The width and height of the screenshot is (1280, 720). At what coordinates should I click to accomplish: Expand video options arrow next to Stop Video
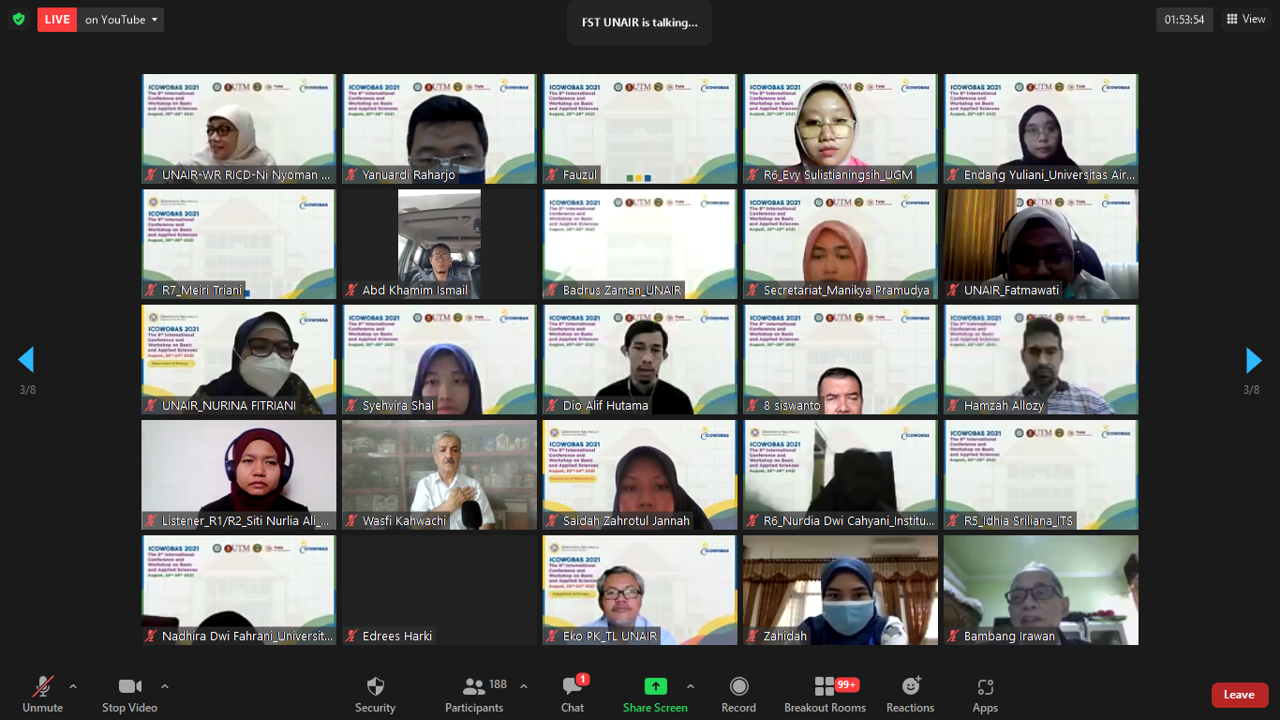pyautogui.click(x=165, y=686)
